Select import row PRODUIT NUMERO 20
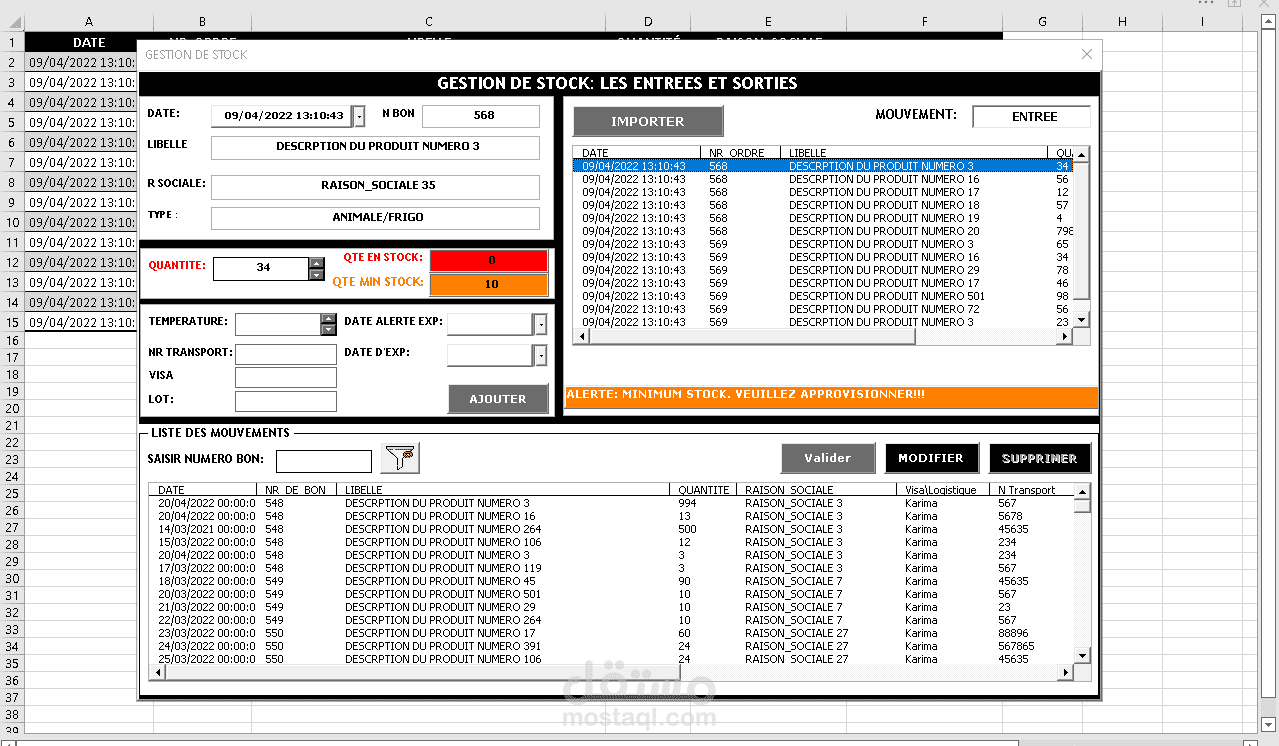Image resolution: width=1279 pixels, height=746 pixels. (823, 231)
